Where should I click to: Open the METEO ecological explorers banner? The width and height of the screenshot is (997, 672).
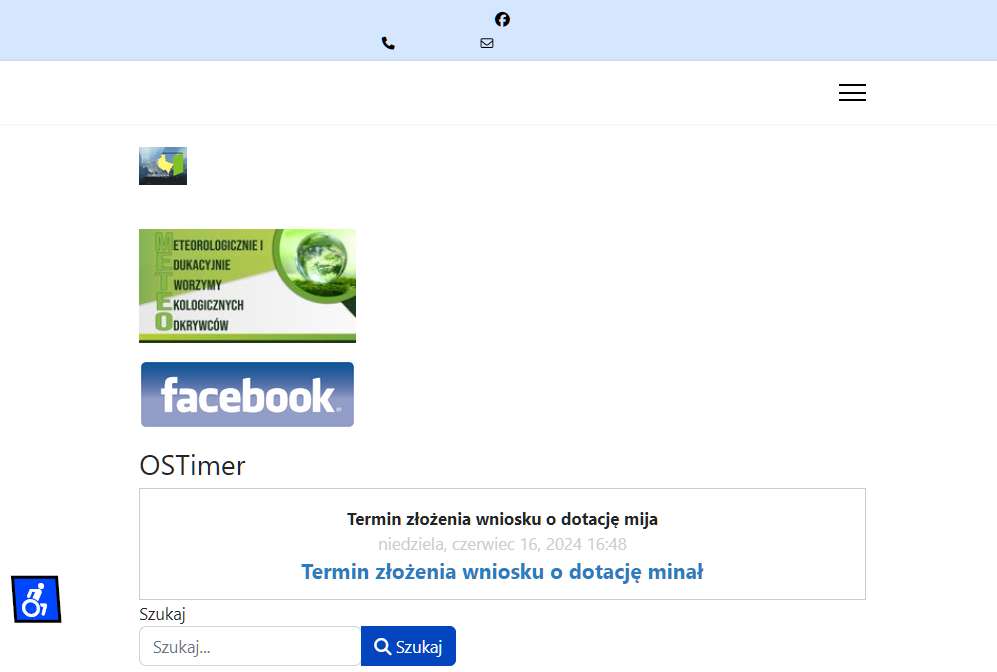pos(247,285)
